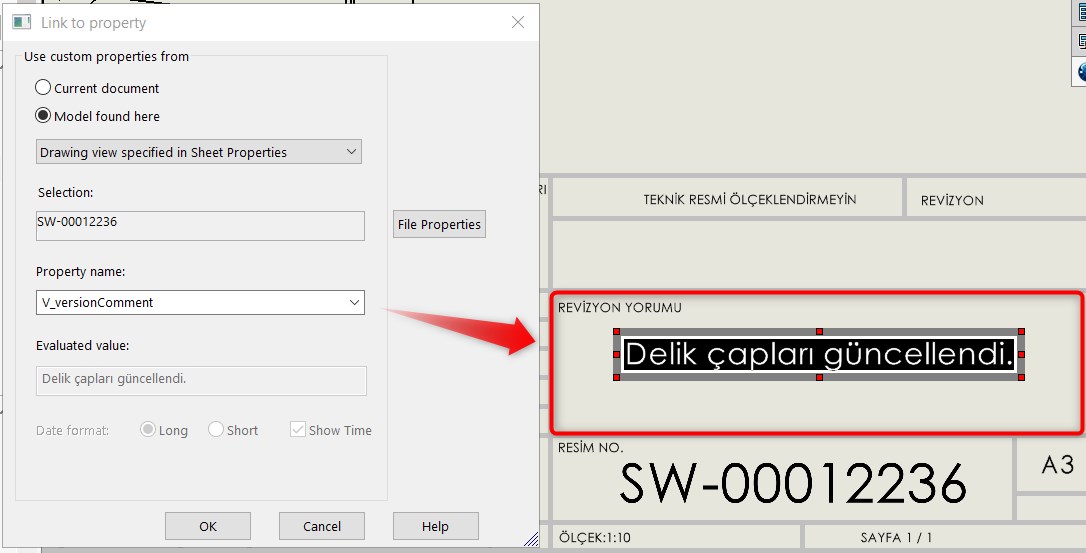This screenshot has width=1086, height=553.
Task: Click the A3 sheet size text
Action: [1058, 464]
